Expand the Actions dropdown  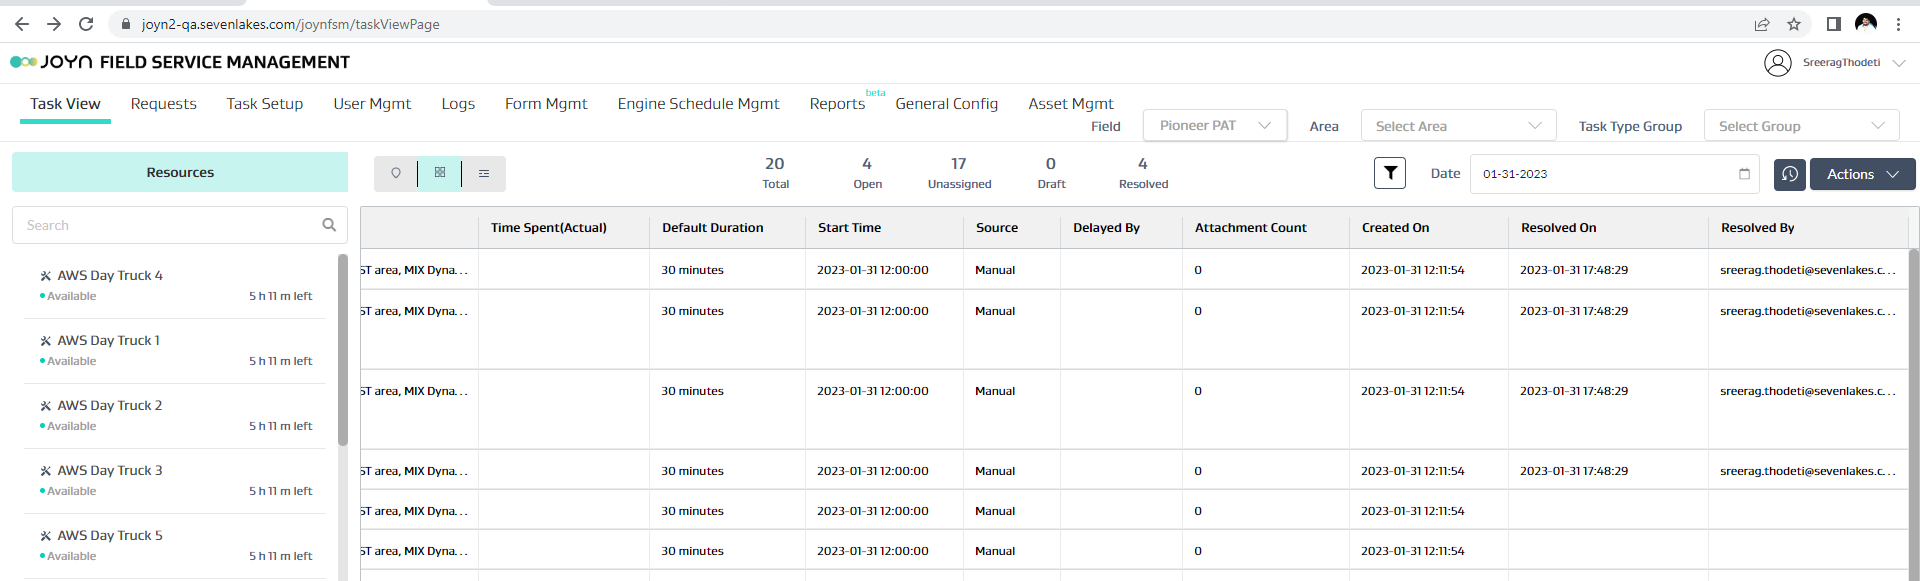click(x=1862, y=174)
